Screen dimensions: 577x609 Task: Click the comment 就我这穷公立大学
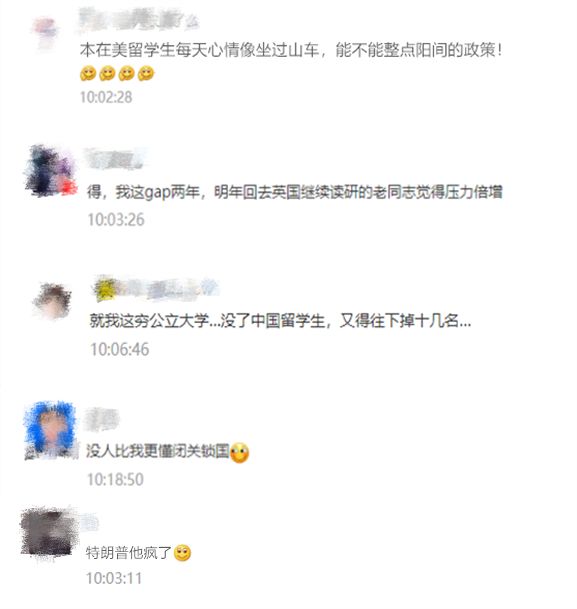(280, 321)
